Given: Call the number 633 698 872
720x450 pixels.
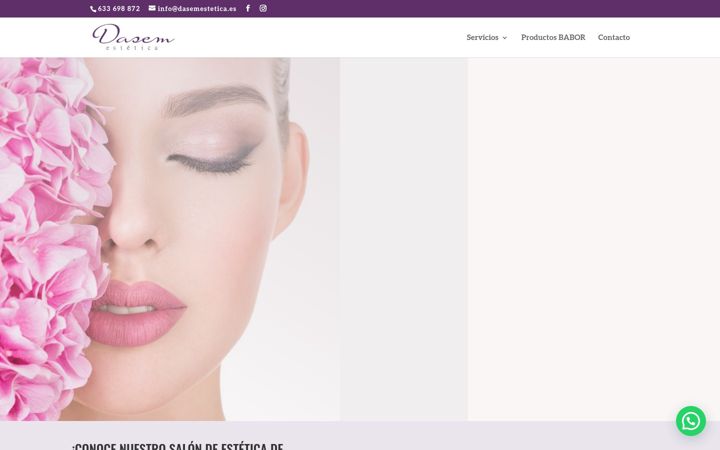Looking at the screenshot, I should coord(118,9).
